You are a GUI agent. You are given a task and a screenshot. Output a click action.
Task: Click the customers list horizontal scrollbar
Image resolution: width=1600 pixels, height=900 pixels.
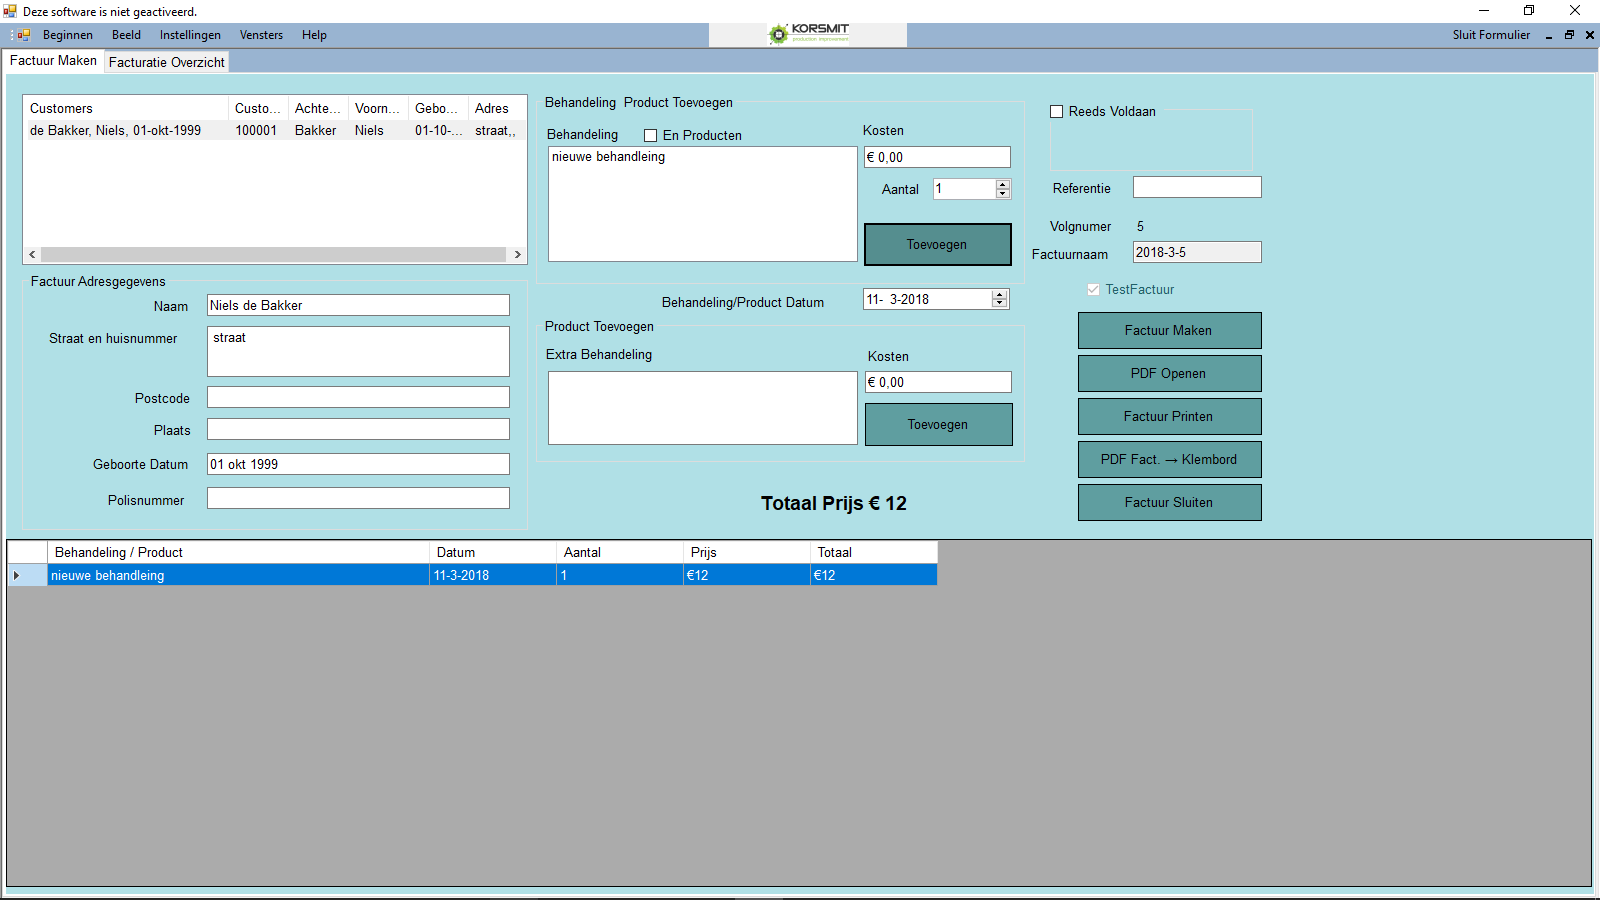(x=274, y=255)
